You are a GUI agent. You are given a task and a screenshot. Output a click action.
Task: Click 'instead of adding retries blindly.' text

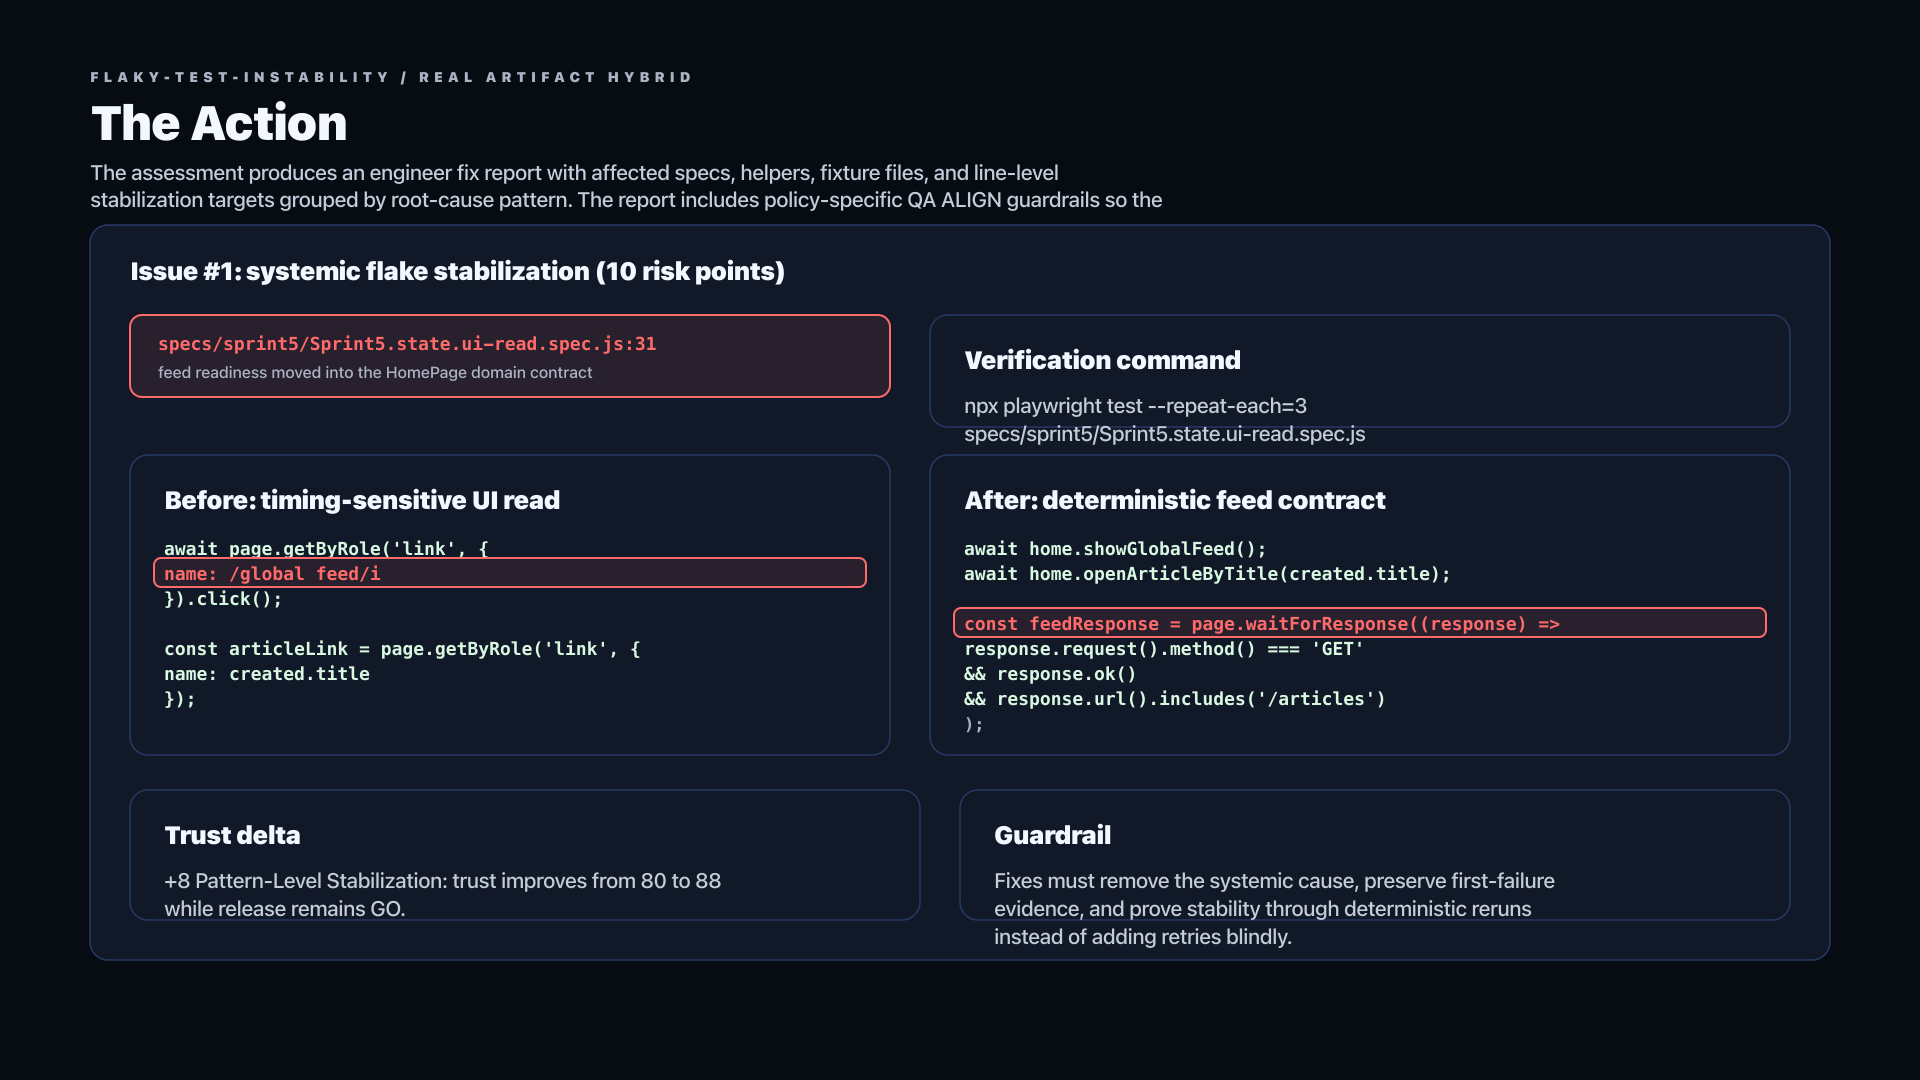[x=1143, y=937]
